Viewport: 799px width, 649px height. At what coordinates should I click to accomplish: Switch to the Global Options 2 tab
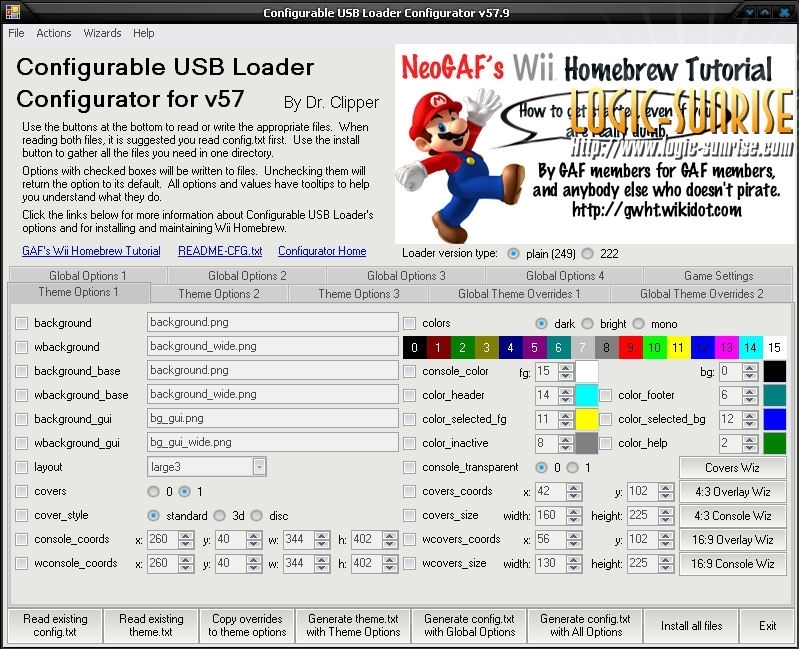tap(247, 276)
